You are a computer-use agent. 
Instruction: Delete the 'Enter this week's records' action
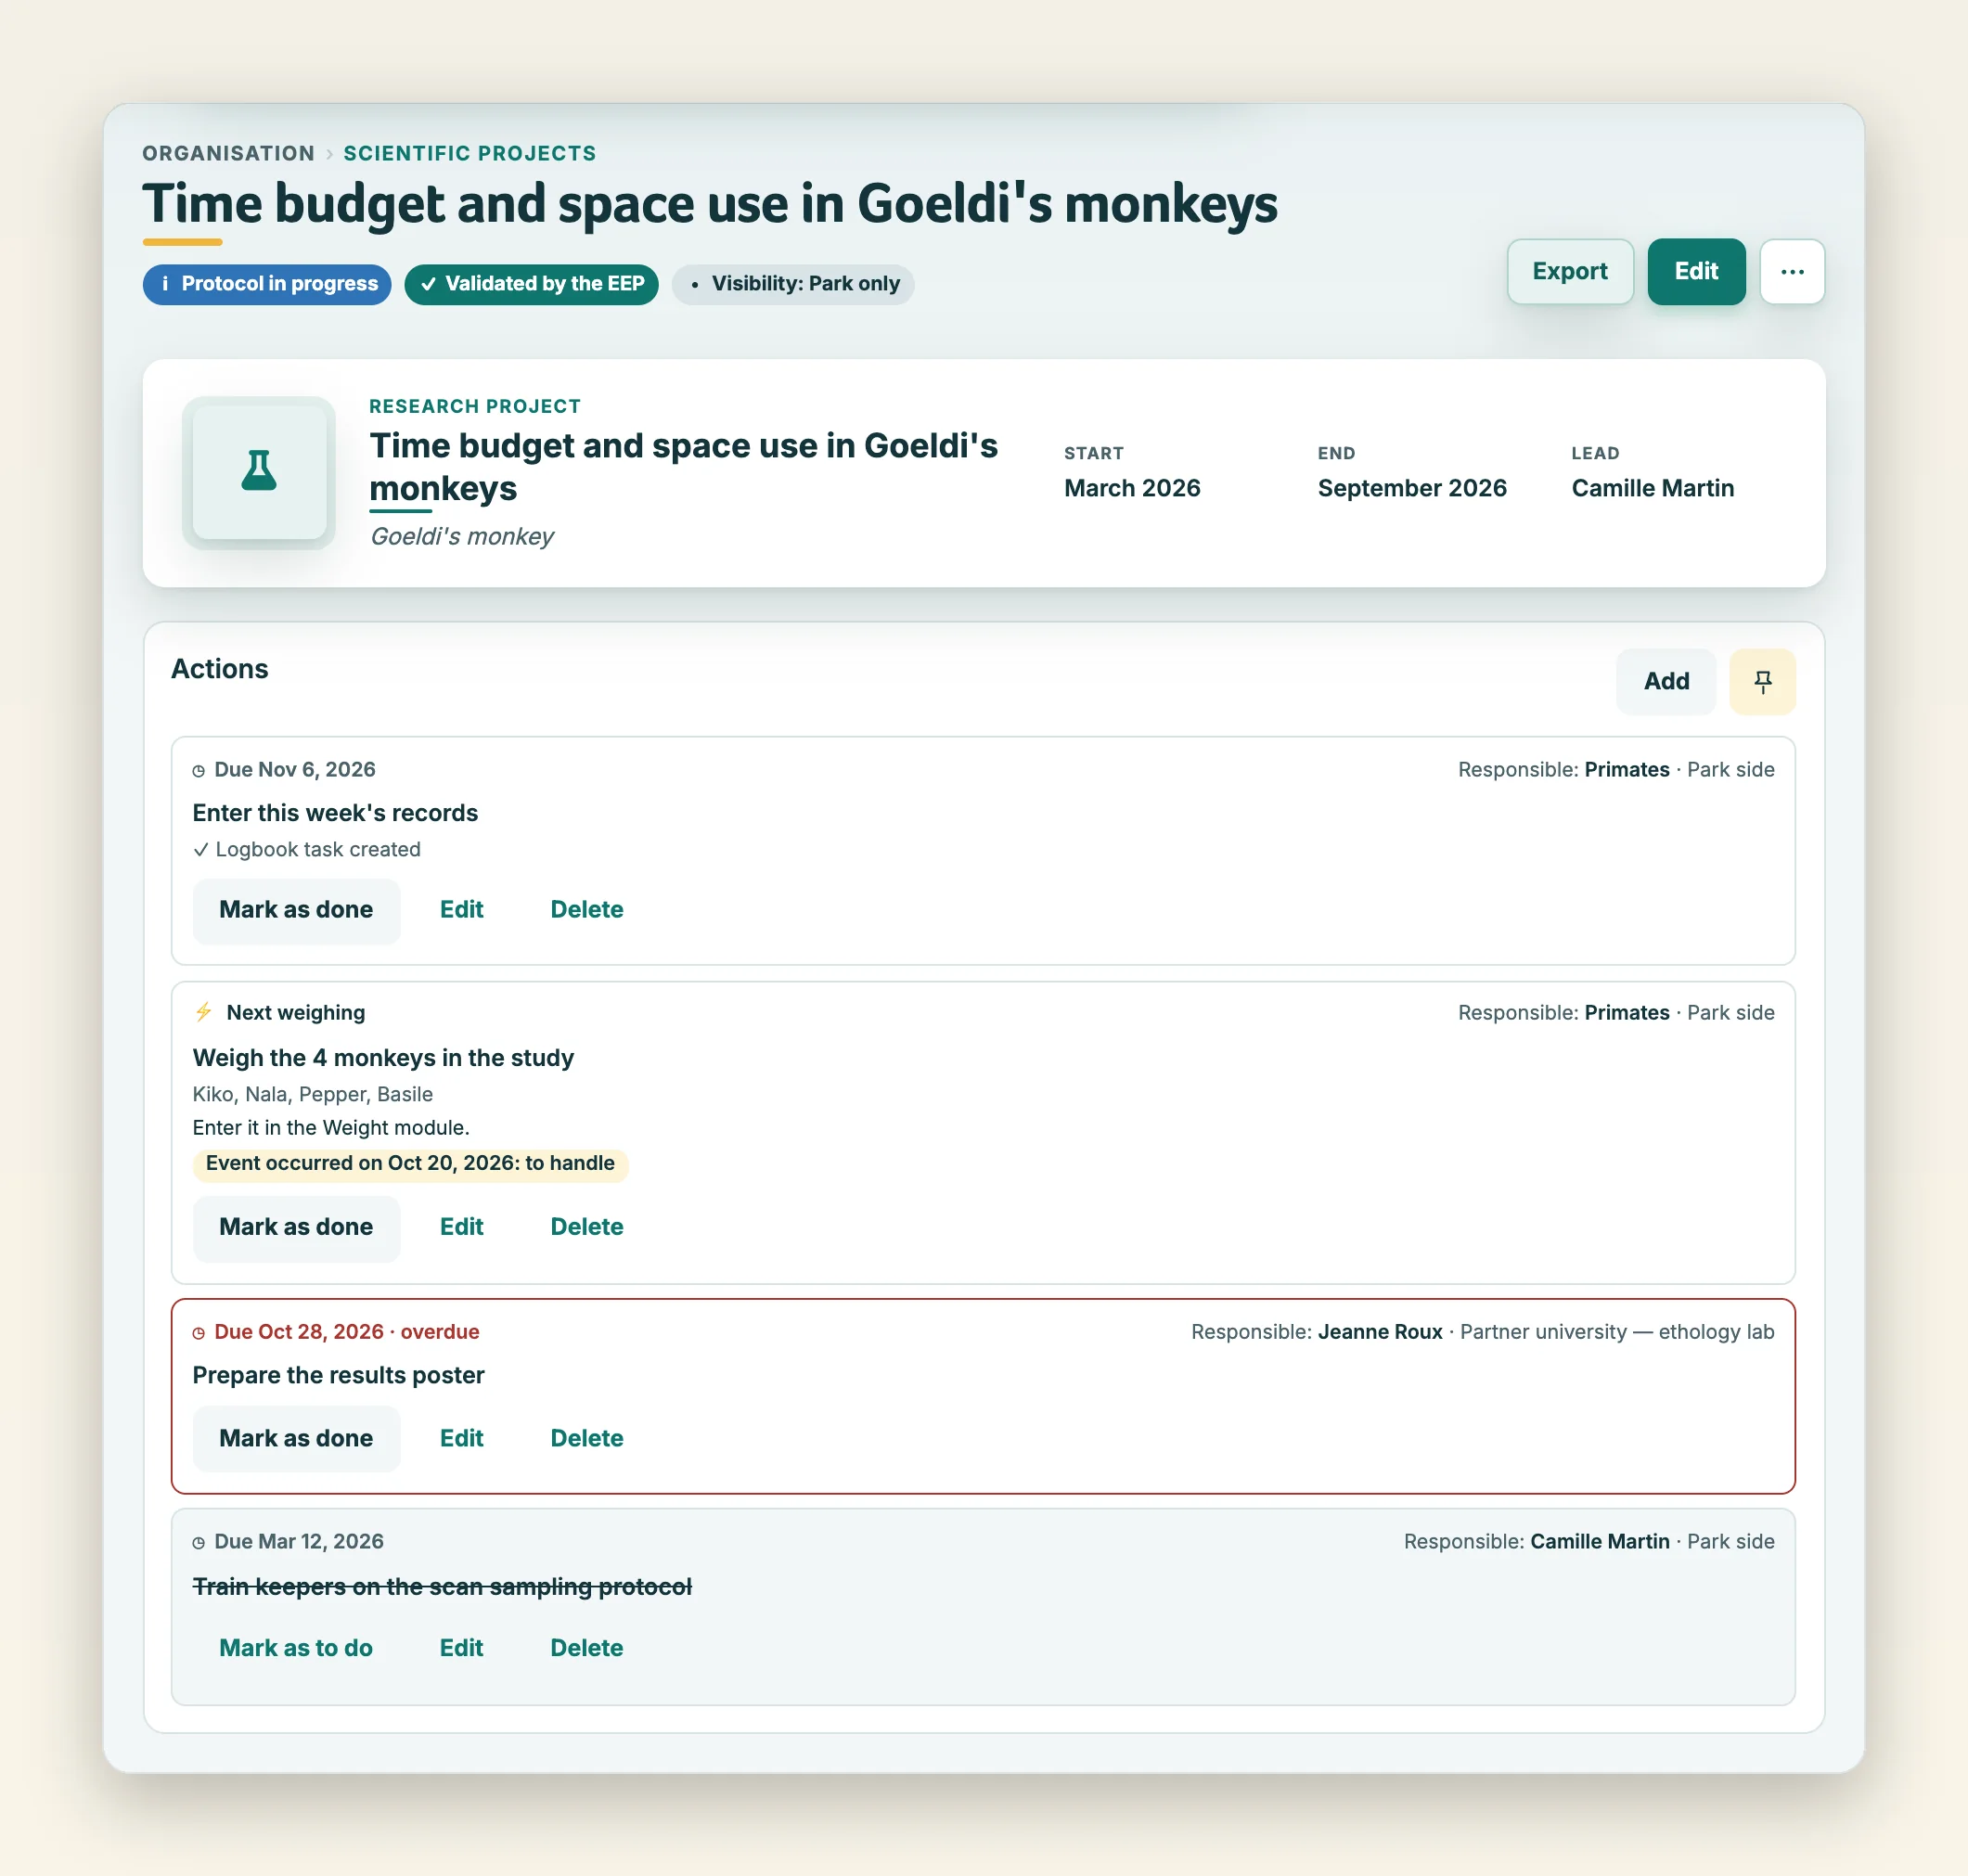click(x=587, y=910)
